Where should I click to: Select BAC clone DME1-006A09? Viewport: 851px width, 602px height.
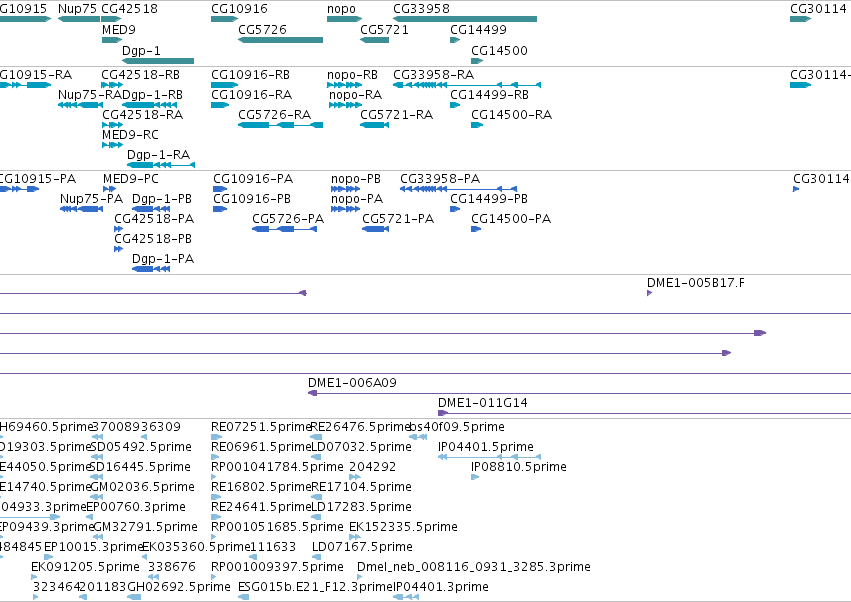[x=352, y=383]
